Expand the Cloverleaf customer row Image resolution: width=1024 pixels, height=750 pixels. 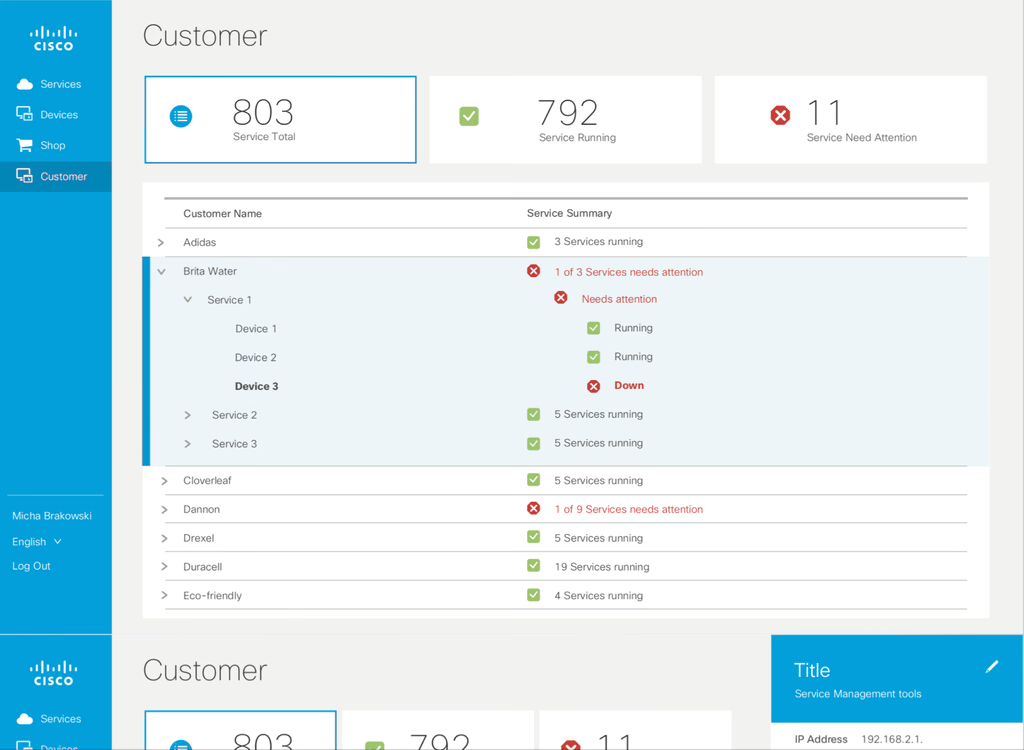[x=164, y=481]
